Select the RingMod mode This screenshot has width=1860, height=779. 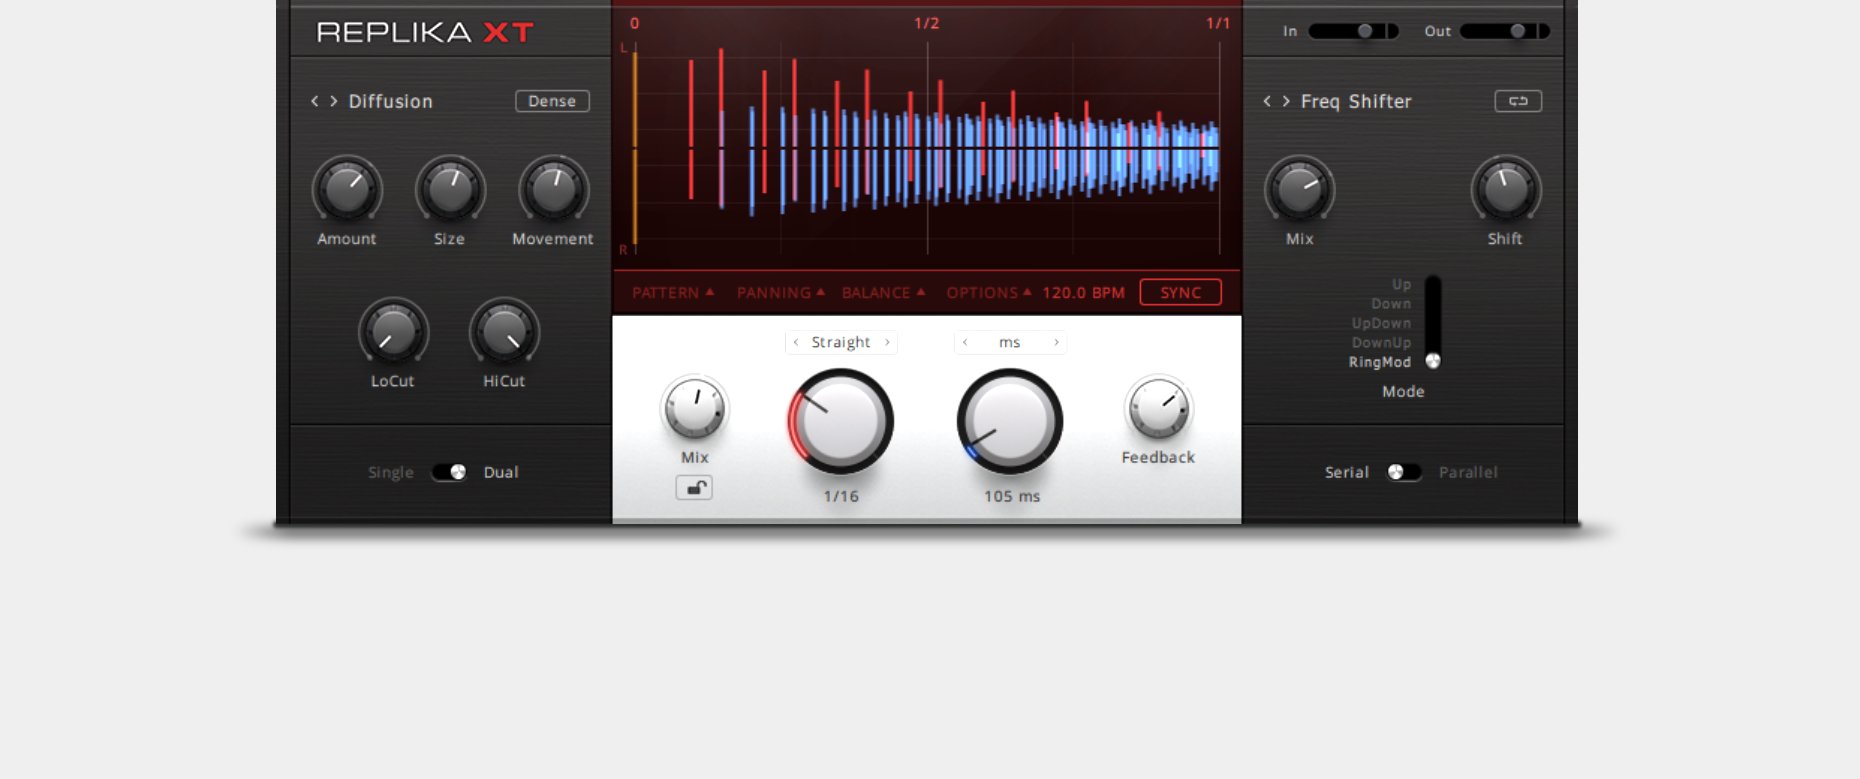(1380, 362)
